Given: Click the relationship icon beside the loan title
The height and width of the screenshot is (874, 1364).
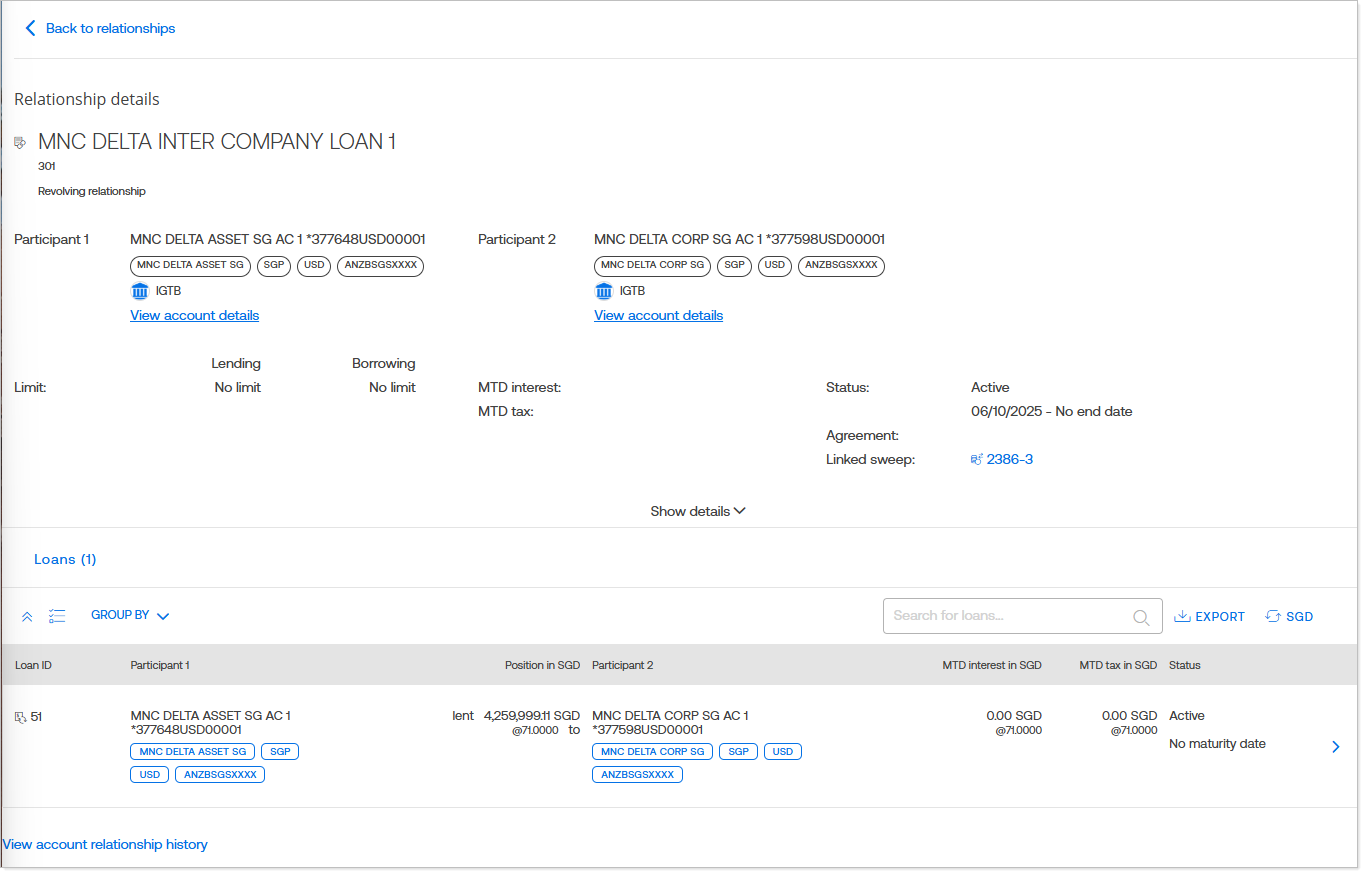Looking at the screenshot, I should 20,143.
